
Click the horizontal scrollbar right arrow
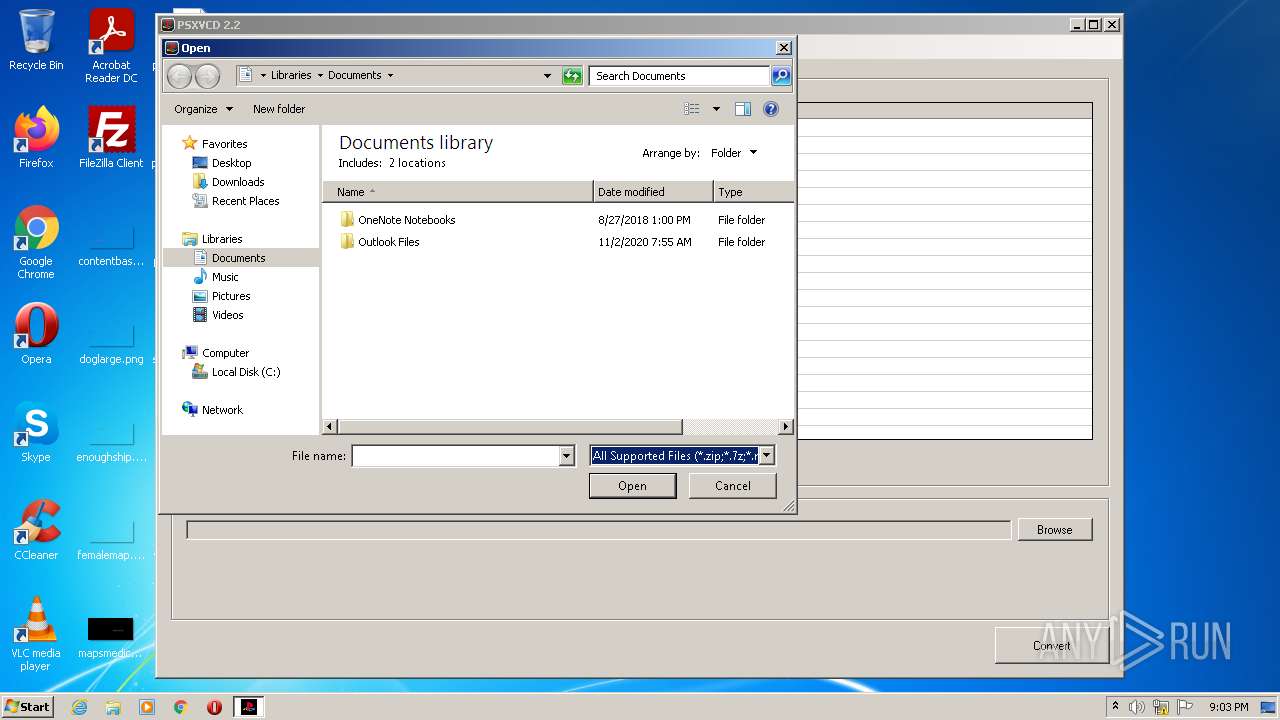pos(786,427)
